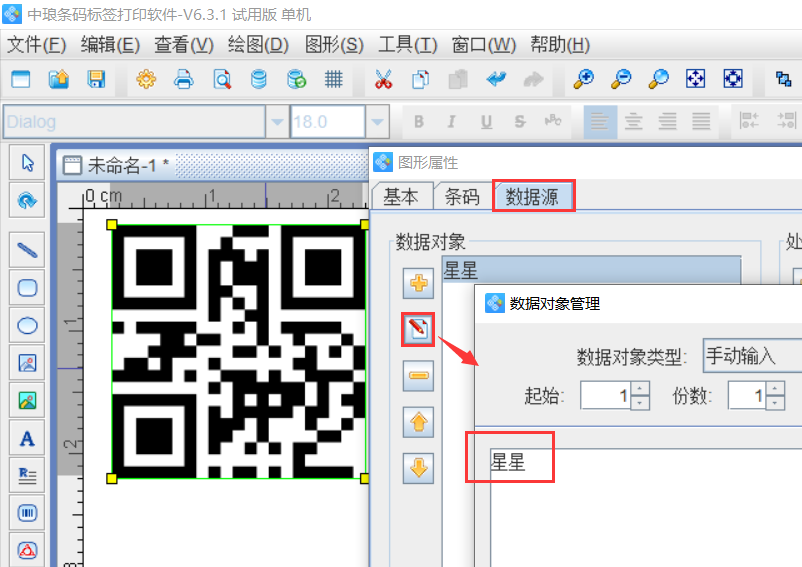Select the text tool letter A
Viewport: 802px width, 567px height.
[x=27, y=439]
